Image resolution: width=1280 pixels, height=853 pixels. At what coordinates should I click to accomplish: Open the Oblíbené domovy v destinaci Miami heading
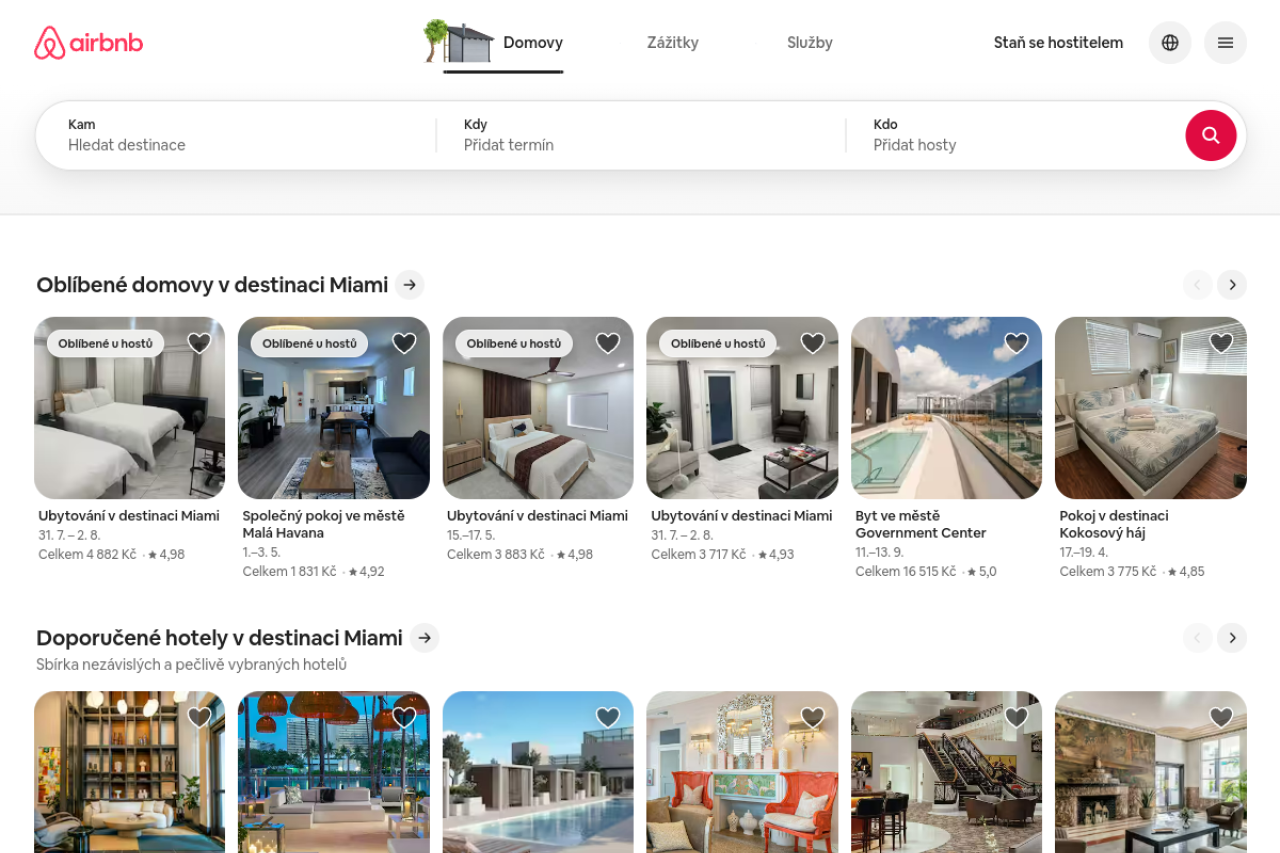coord(212,285)
